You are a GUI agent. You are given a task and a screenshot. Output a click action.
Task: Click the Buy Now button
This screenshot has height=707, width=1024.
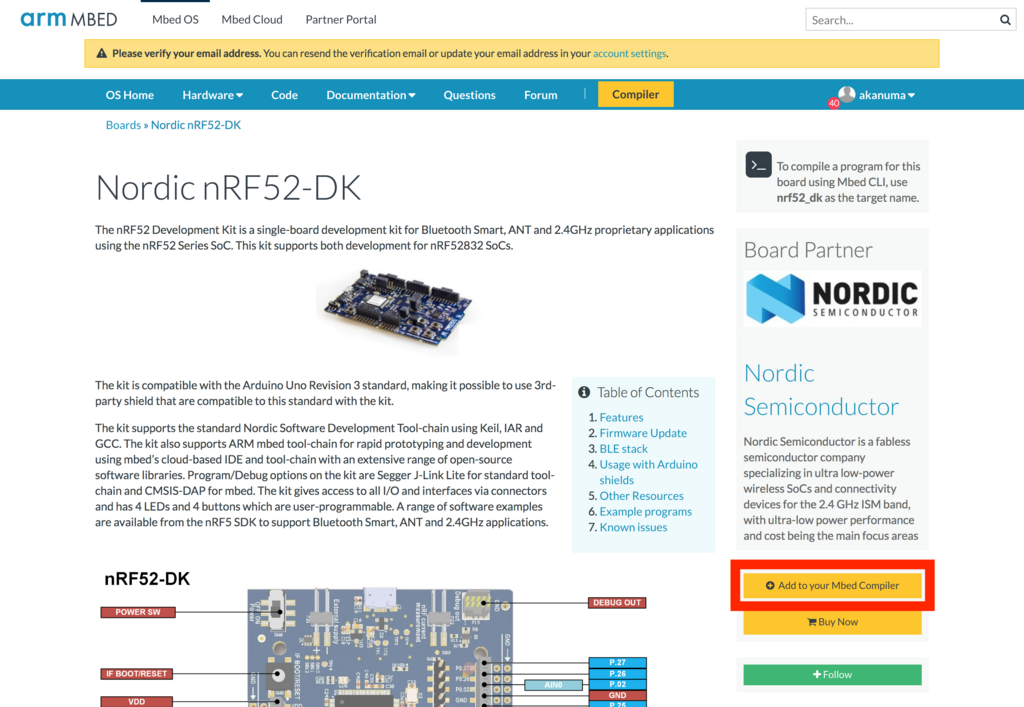[833, 622]
